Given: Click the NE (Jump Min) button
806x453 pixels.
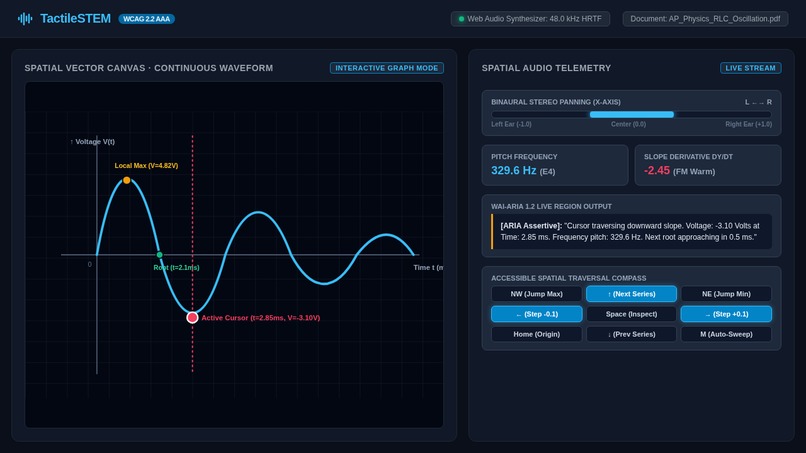Looking at the screenshot, I should 726,294.
